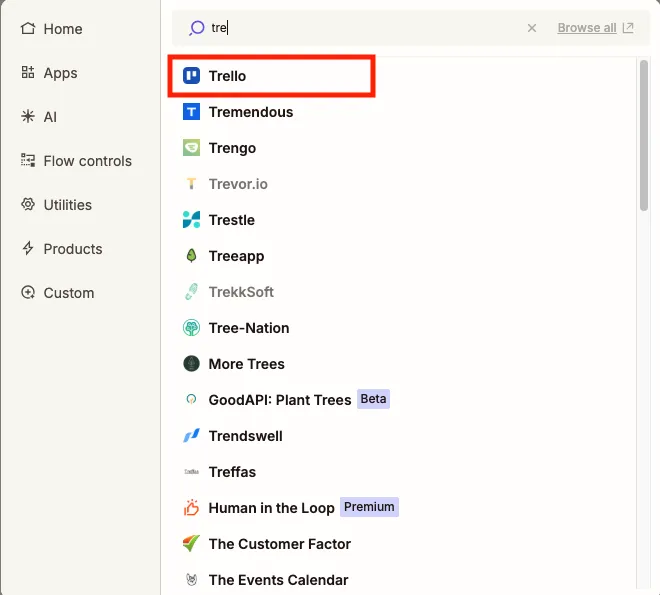Click the AI sparkle icon in sidebar
660x595 pixels.
click(28, 117)
